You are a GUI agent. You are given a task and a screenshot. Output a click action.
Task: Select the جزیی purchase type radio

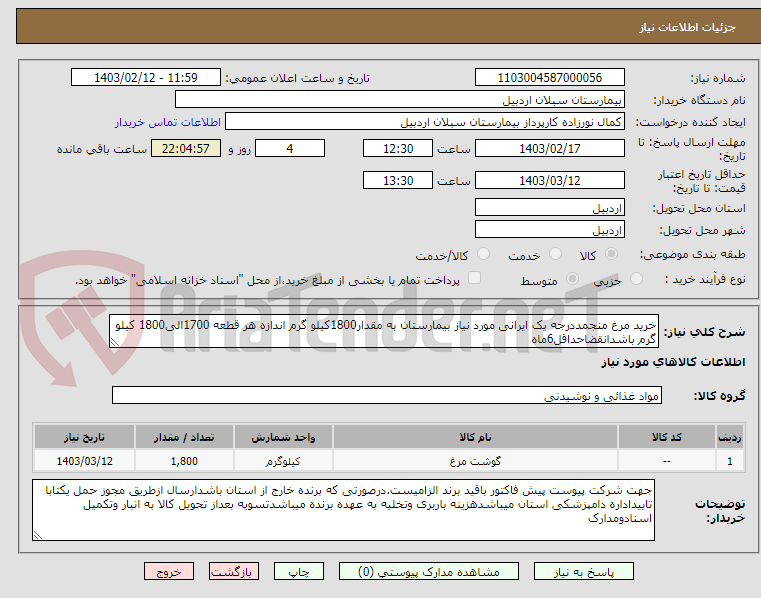click(x=636, y=279)
